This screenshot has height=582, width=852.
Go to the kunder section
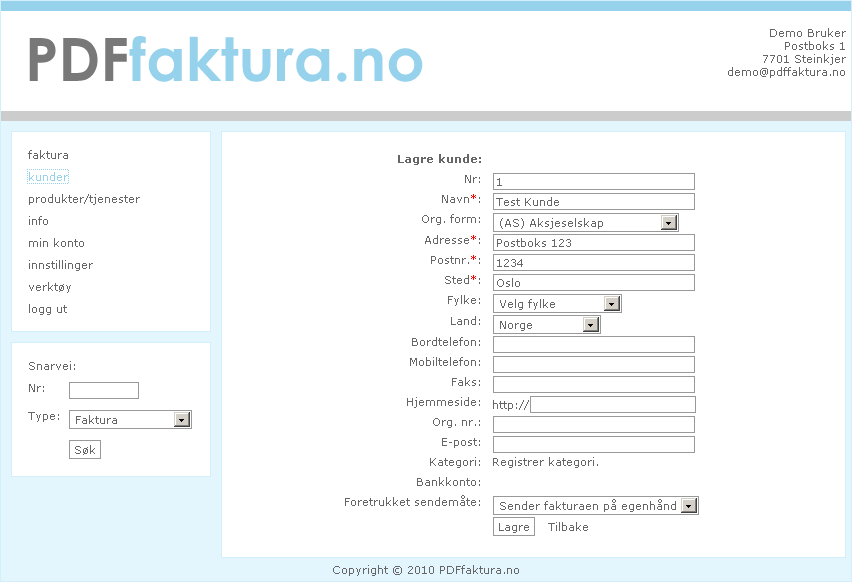tap(48, 177)
